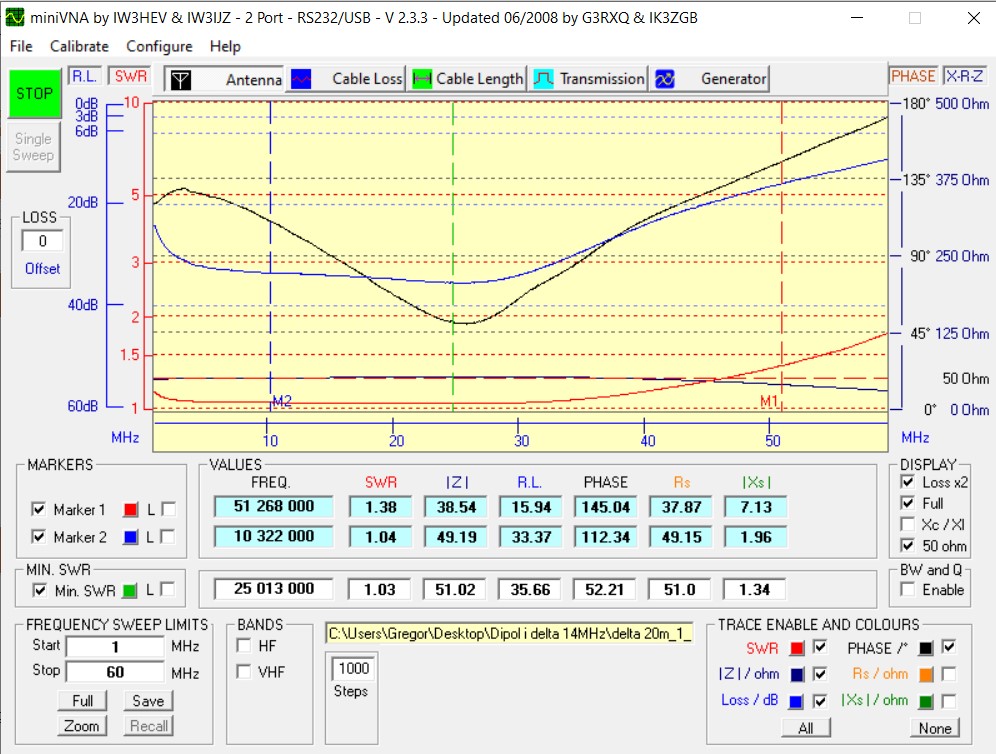The height and width of the screenshot is (754, 996).
Task: Switch to the Transmission mode icon
Action: click(544, 79)
